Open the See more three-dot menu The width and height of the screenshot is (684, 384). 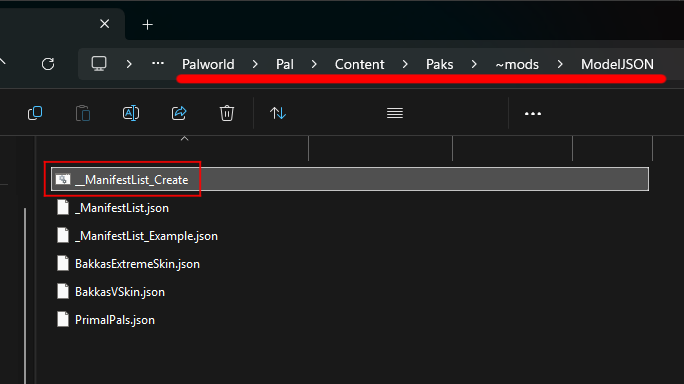[533, 113]
